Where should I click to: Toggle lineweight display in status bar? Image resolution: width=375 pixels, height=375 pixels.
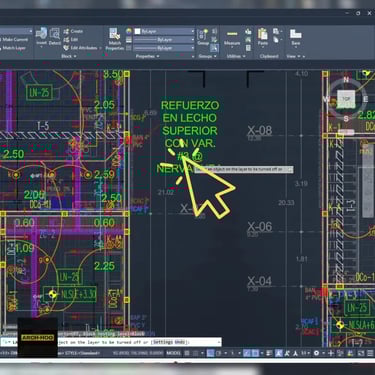click(x=269, y=353)
